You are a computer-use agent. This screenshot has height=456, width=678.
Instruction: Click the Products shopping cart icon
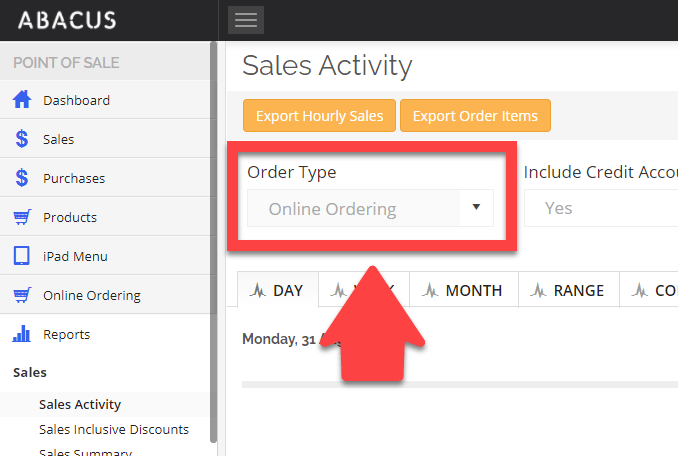(x=21, y=217)
